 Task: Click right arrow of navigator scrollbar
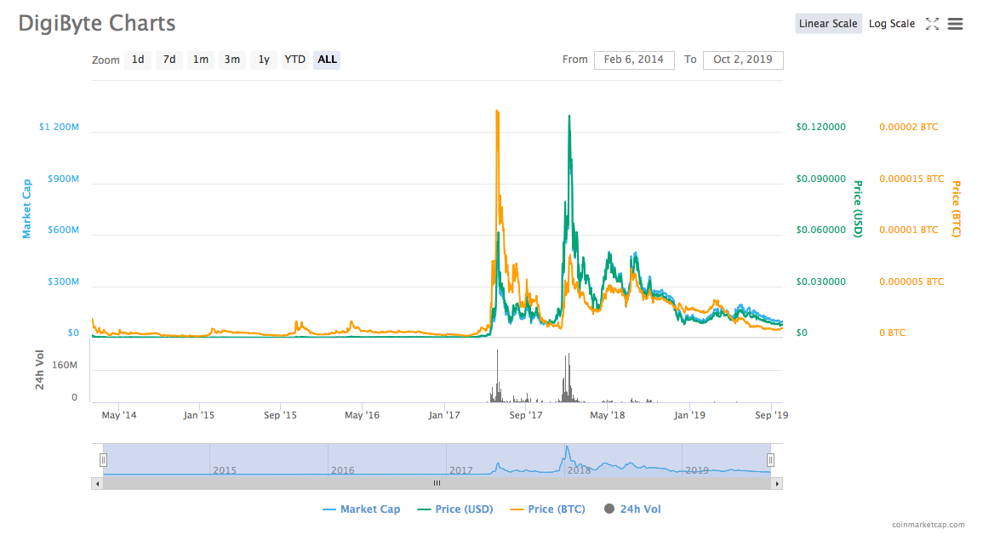click(x=777, y=483)
